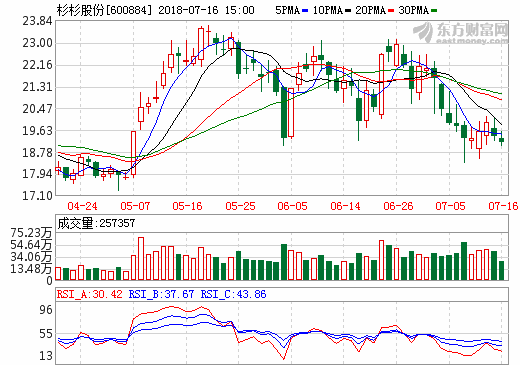Select the 07-16 date marker
This screenshot has height=365, width=520.
[503, 206]
